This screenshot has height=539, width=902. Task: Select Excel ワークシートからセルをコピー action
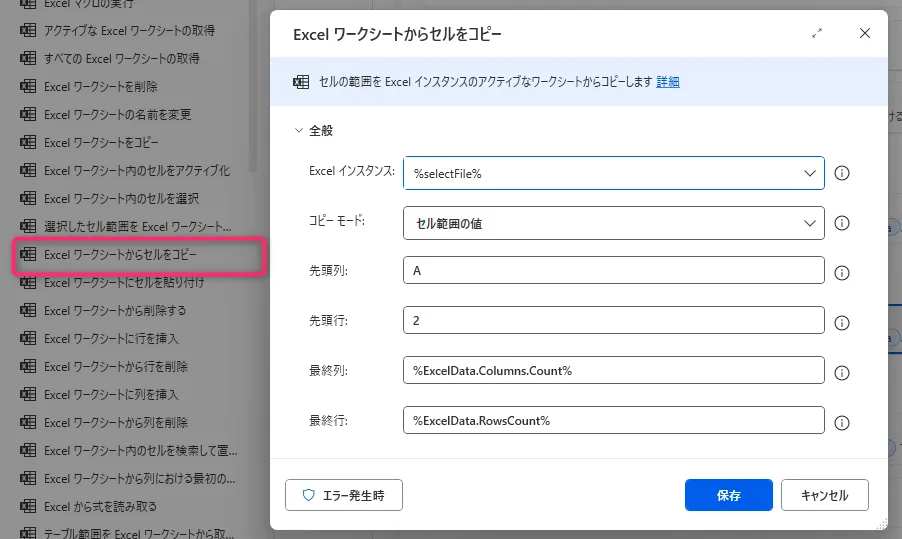coord(120,255)
